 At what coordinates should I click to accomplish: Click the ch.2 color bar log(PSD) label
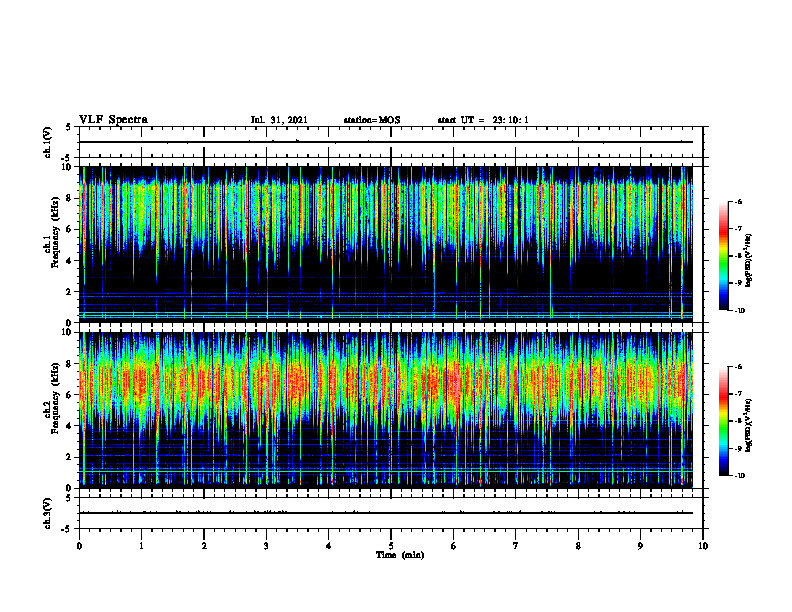(x=749, y=426)
